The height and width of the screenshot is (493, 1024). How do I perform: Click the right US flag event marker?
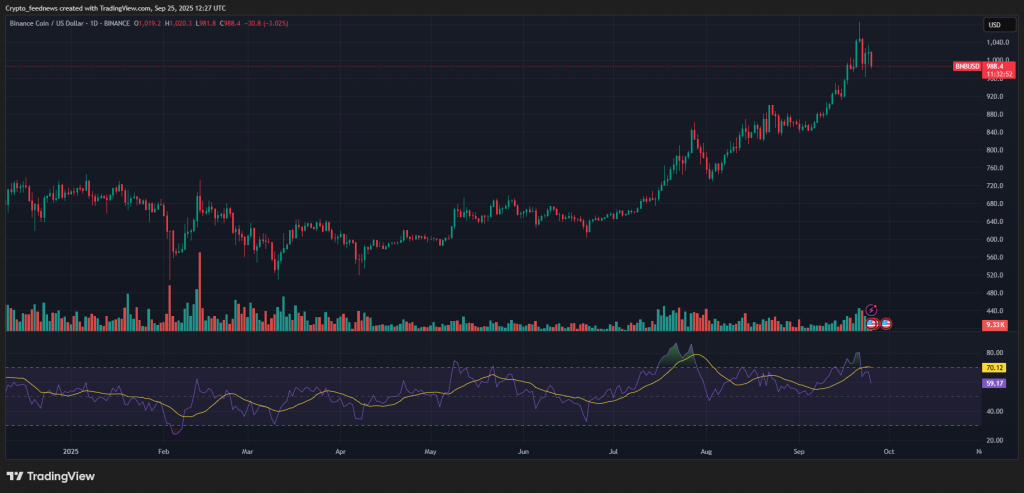[885, 324]
